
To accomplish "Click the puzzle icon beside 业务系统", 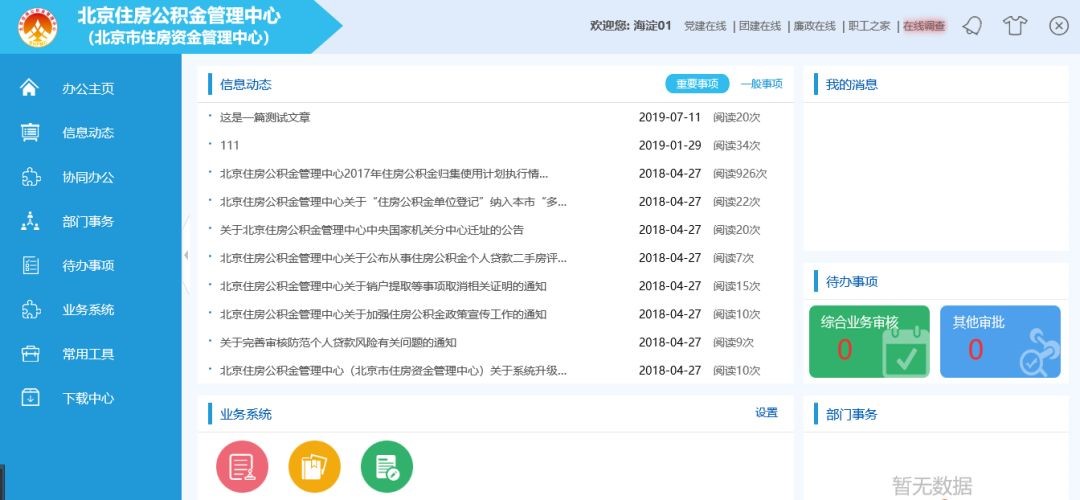I will click(30, 310).
